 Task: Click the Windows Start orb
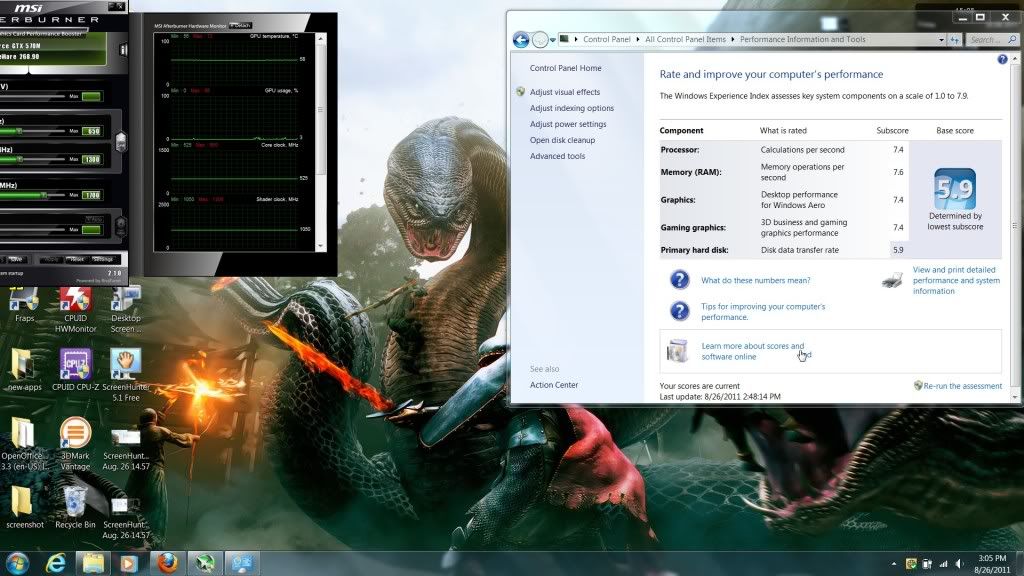click(x=18, y=563)
